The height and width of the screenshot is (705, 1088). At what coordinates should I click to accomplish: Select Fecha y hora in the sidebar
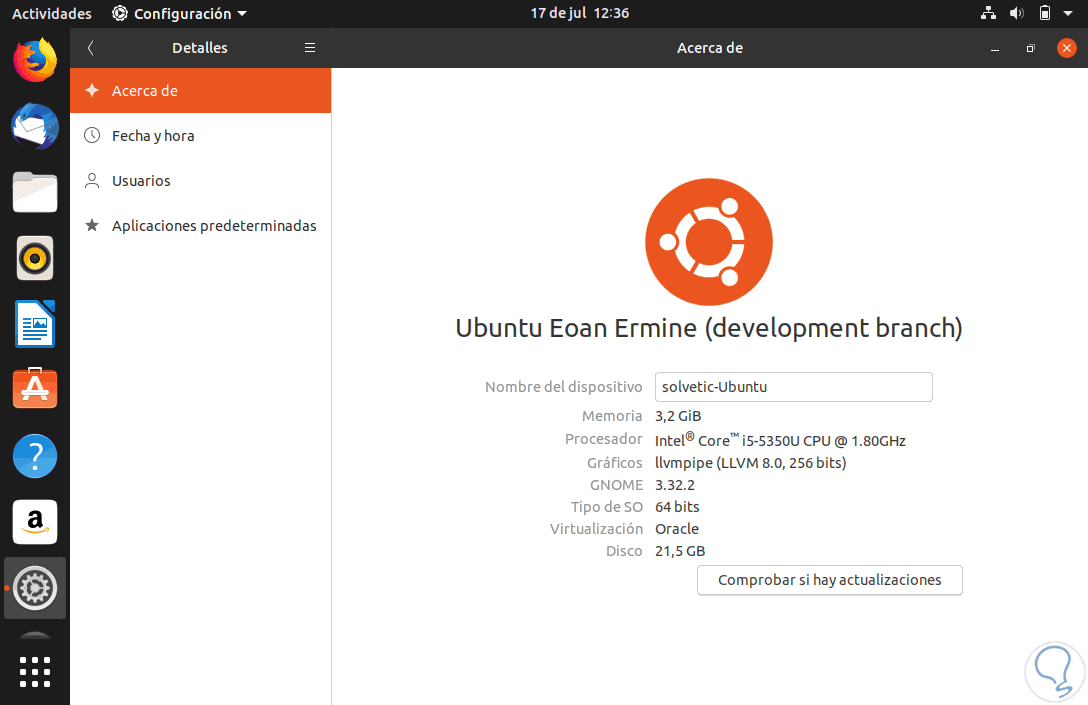pos(201,135)
